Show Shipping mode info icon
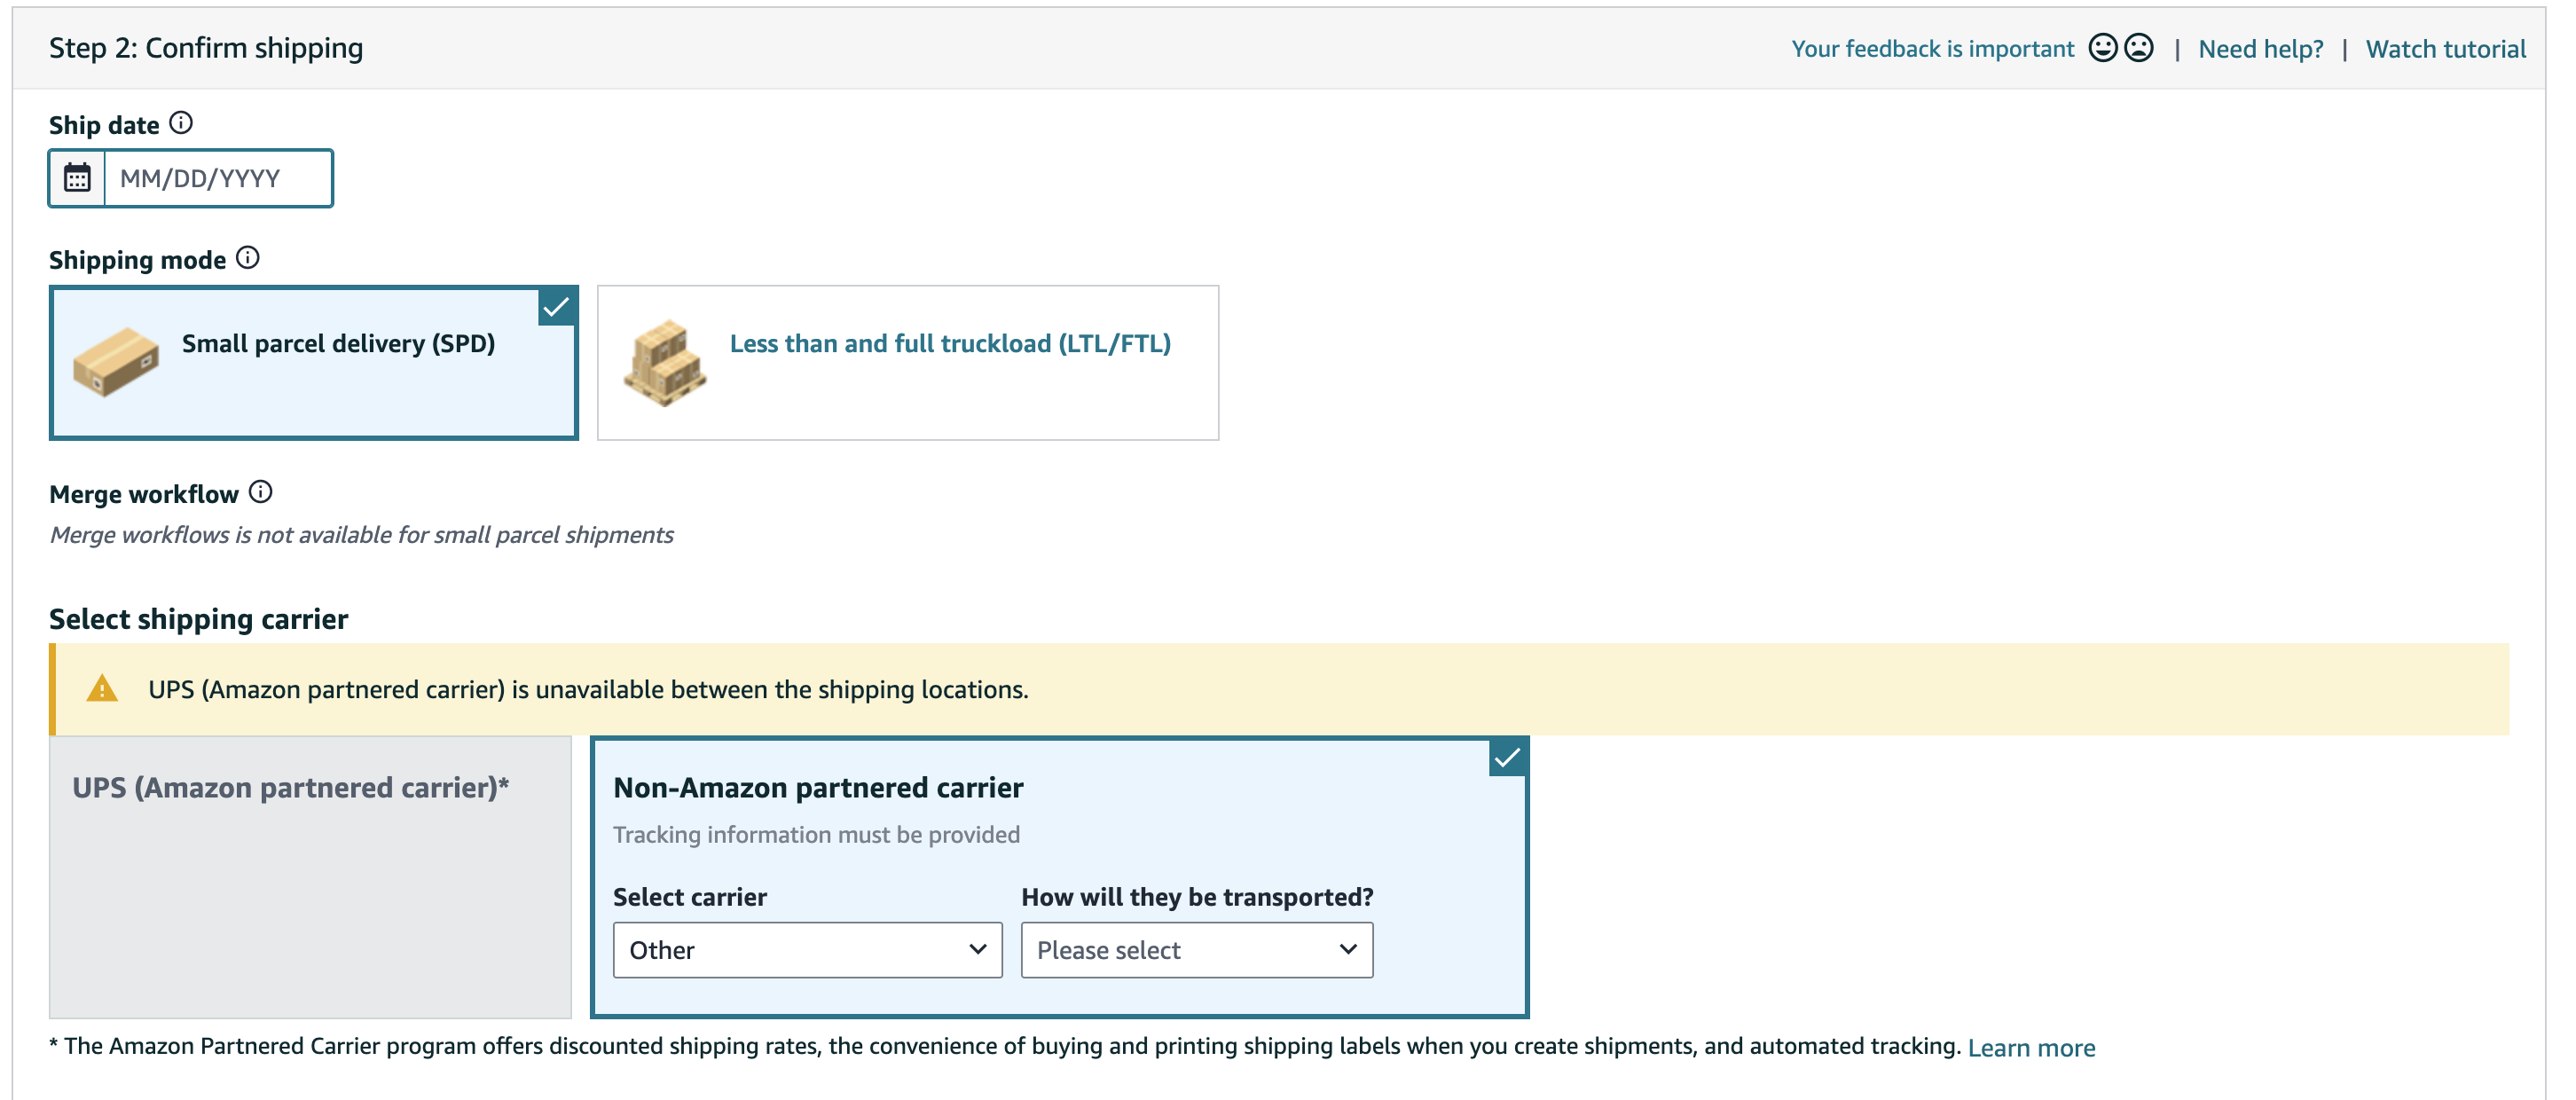 pyautogui.click(x=248, y=258)
